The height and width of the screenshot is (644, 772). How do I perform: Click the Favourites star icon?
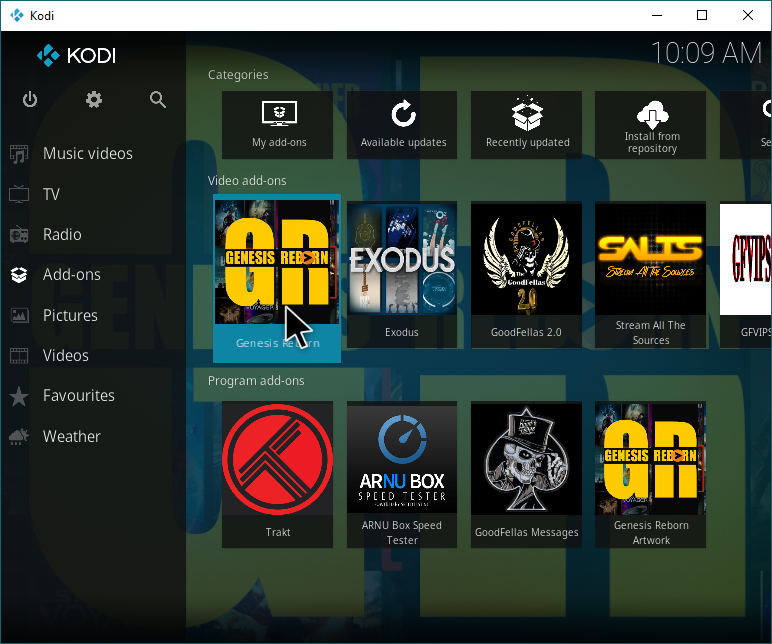tap(19, 396)
